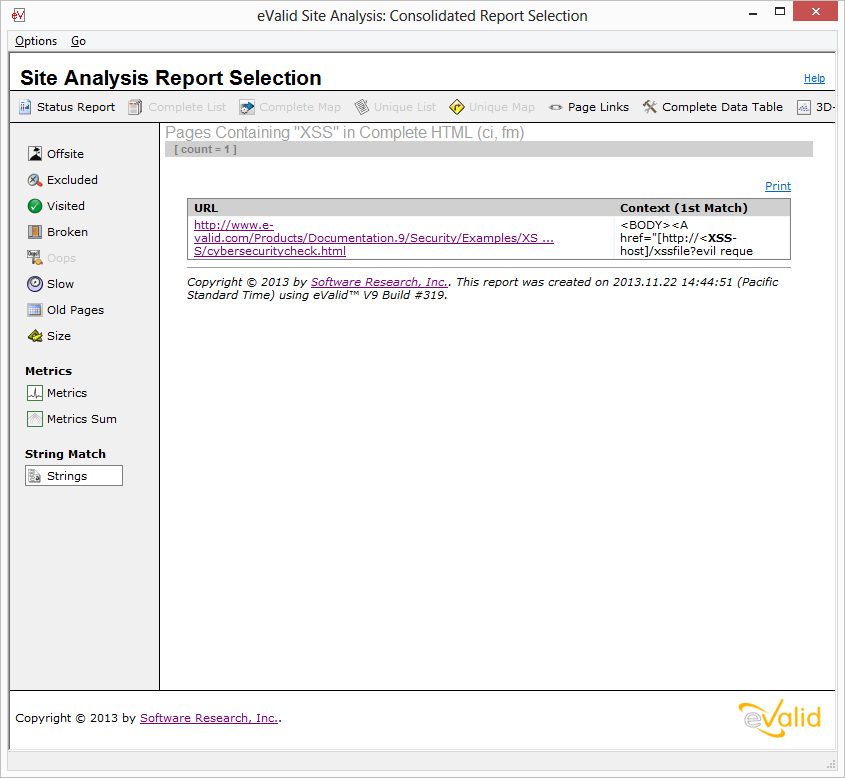The image size is (845, 778).
Task: Click the Offsite icon in sidebar
Action: point(35,154)
